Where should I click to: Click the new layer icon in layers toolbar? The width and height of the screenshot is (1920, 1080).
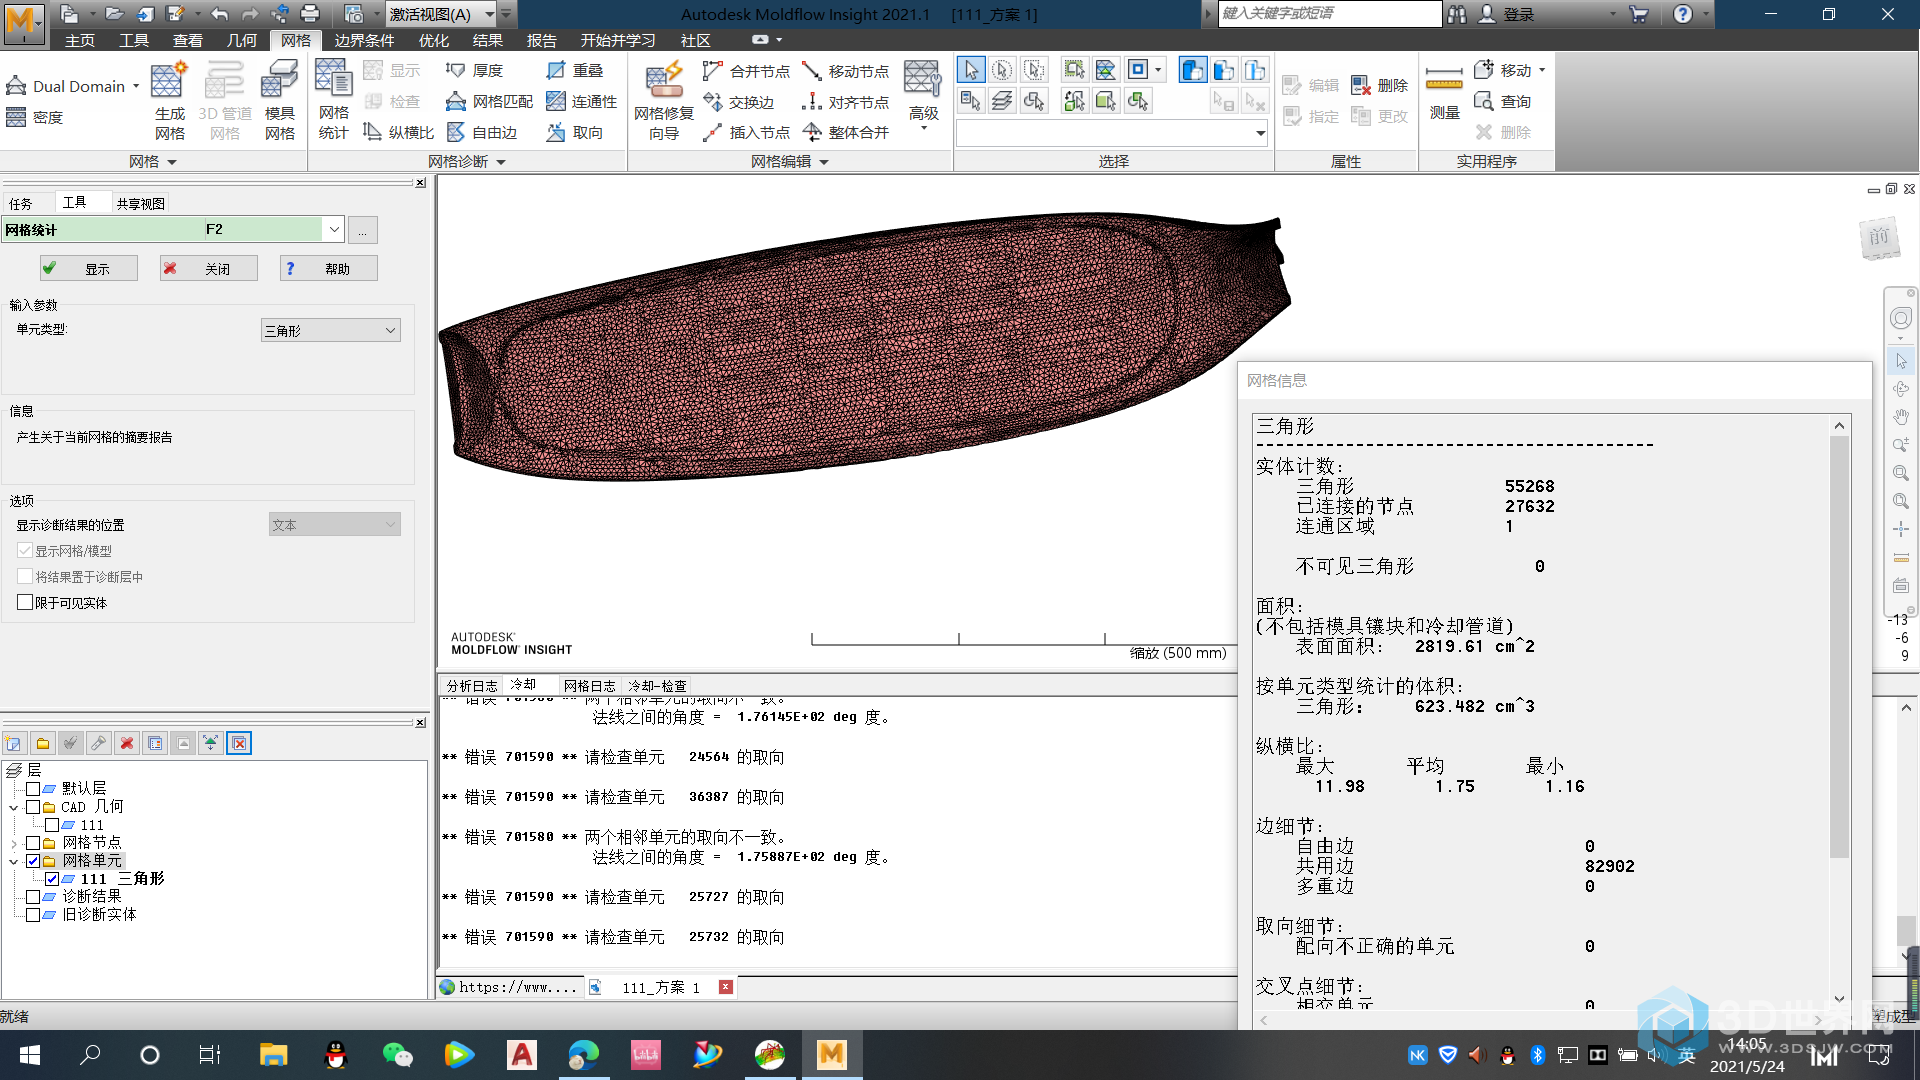(x=13, y=743)
